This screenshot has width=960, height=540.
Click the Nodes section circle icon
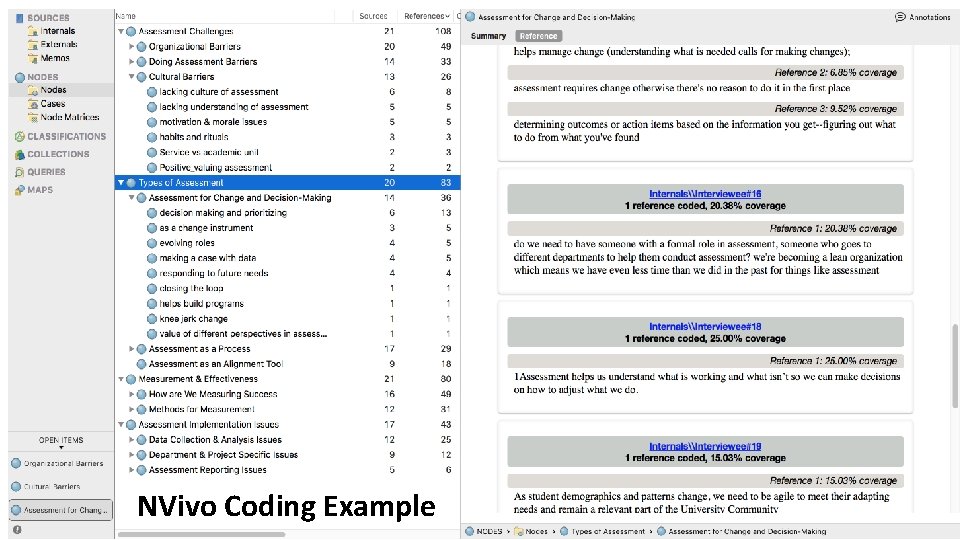tap(20, 77)
